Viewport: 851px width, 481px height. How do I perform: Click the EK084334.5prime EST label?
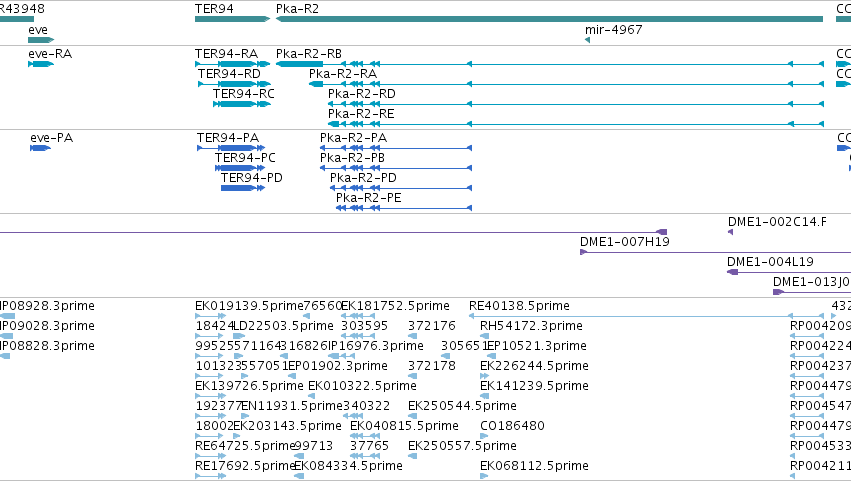(348, 466)
